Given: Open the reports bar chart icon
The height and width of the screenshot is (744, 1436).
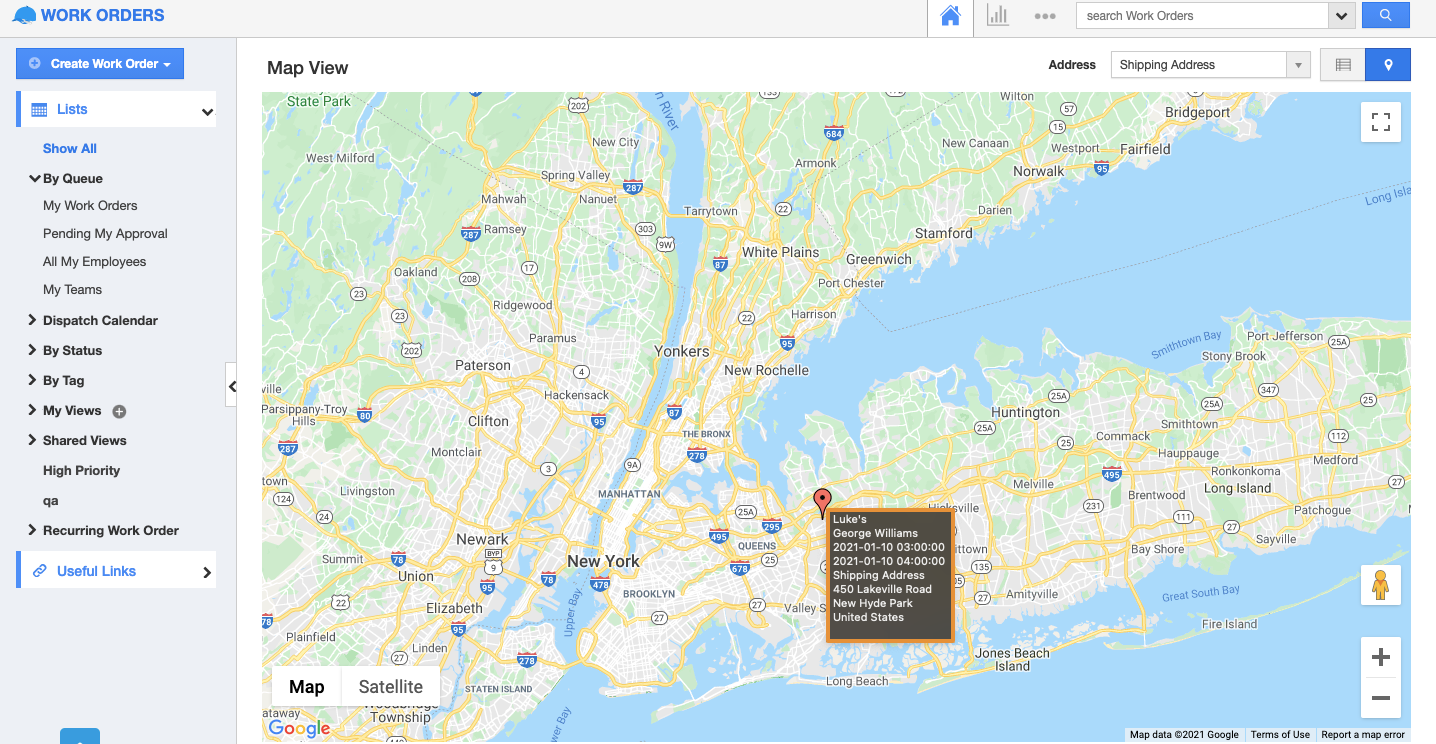Looking at the screenshot, I should point(997,16).
